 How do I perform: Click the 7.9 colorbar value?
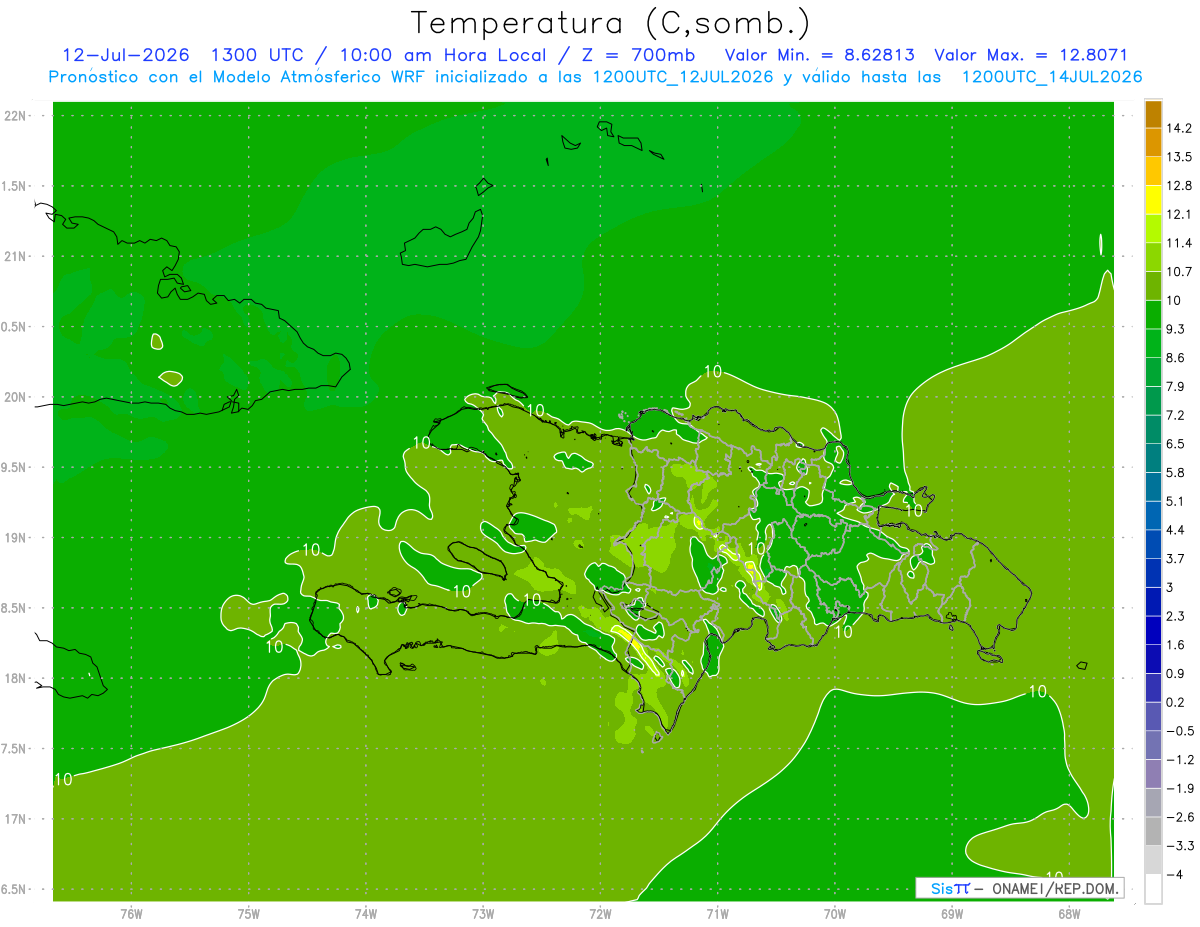(1176, 386)
